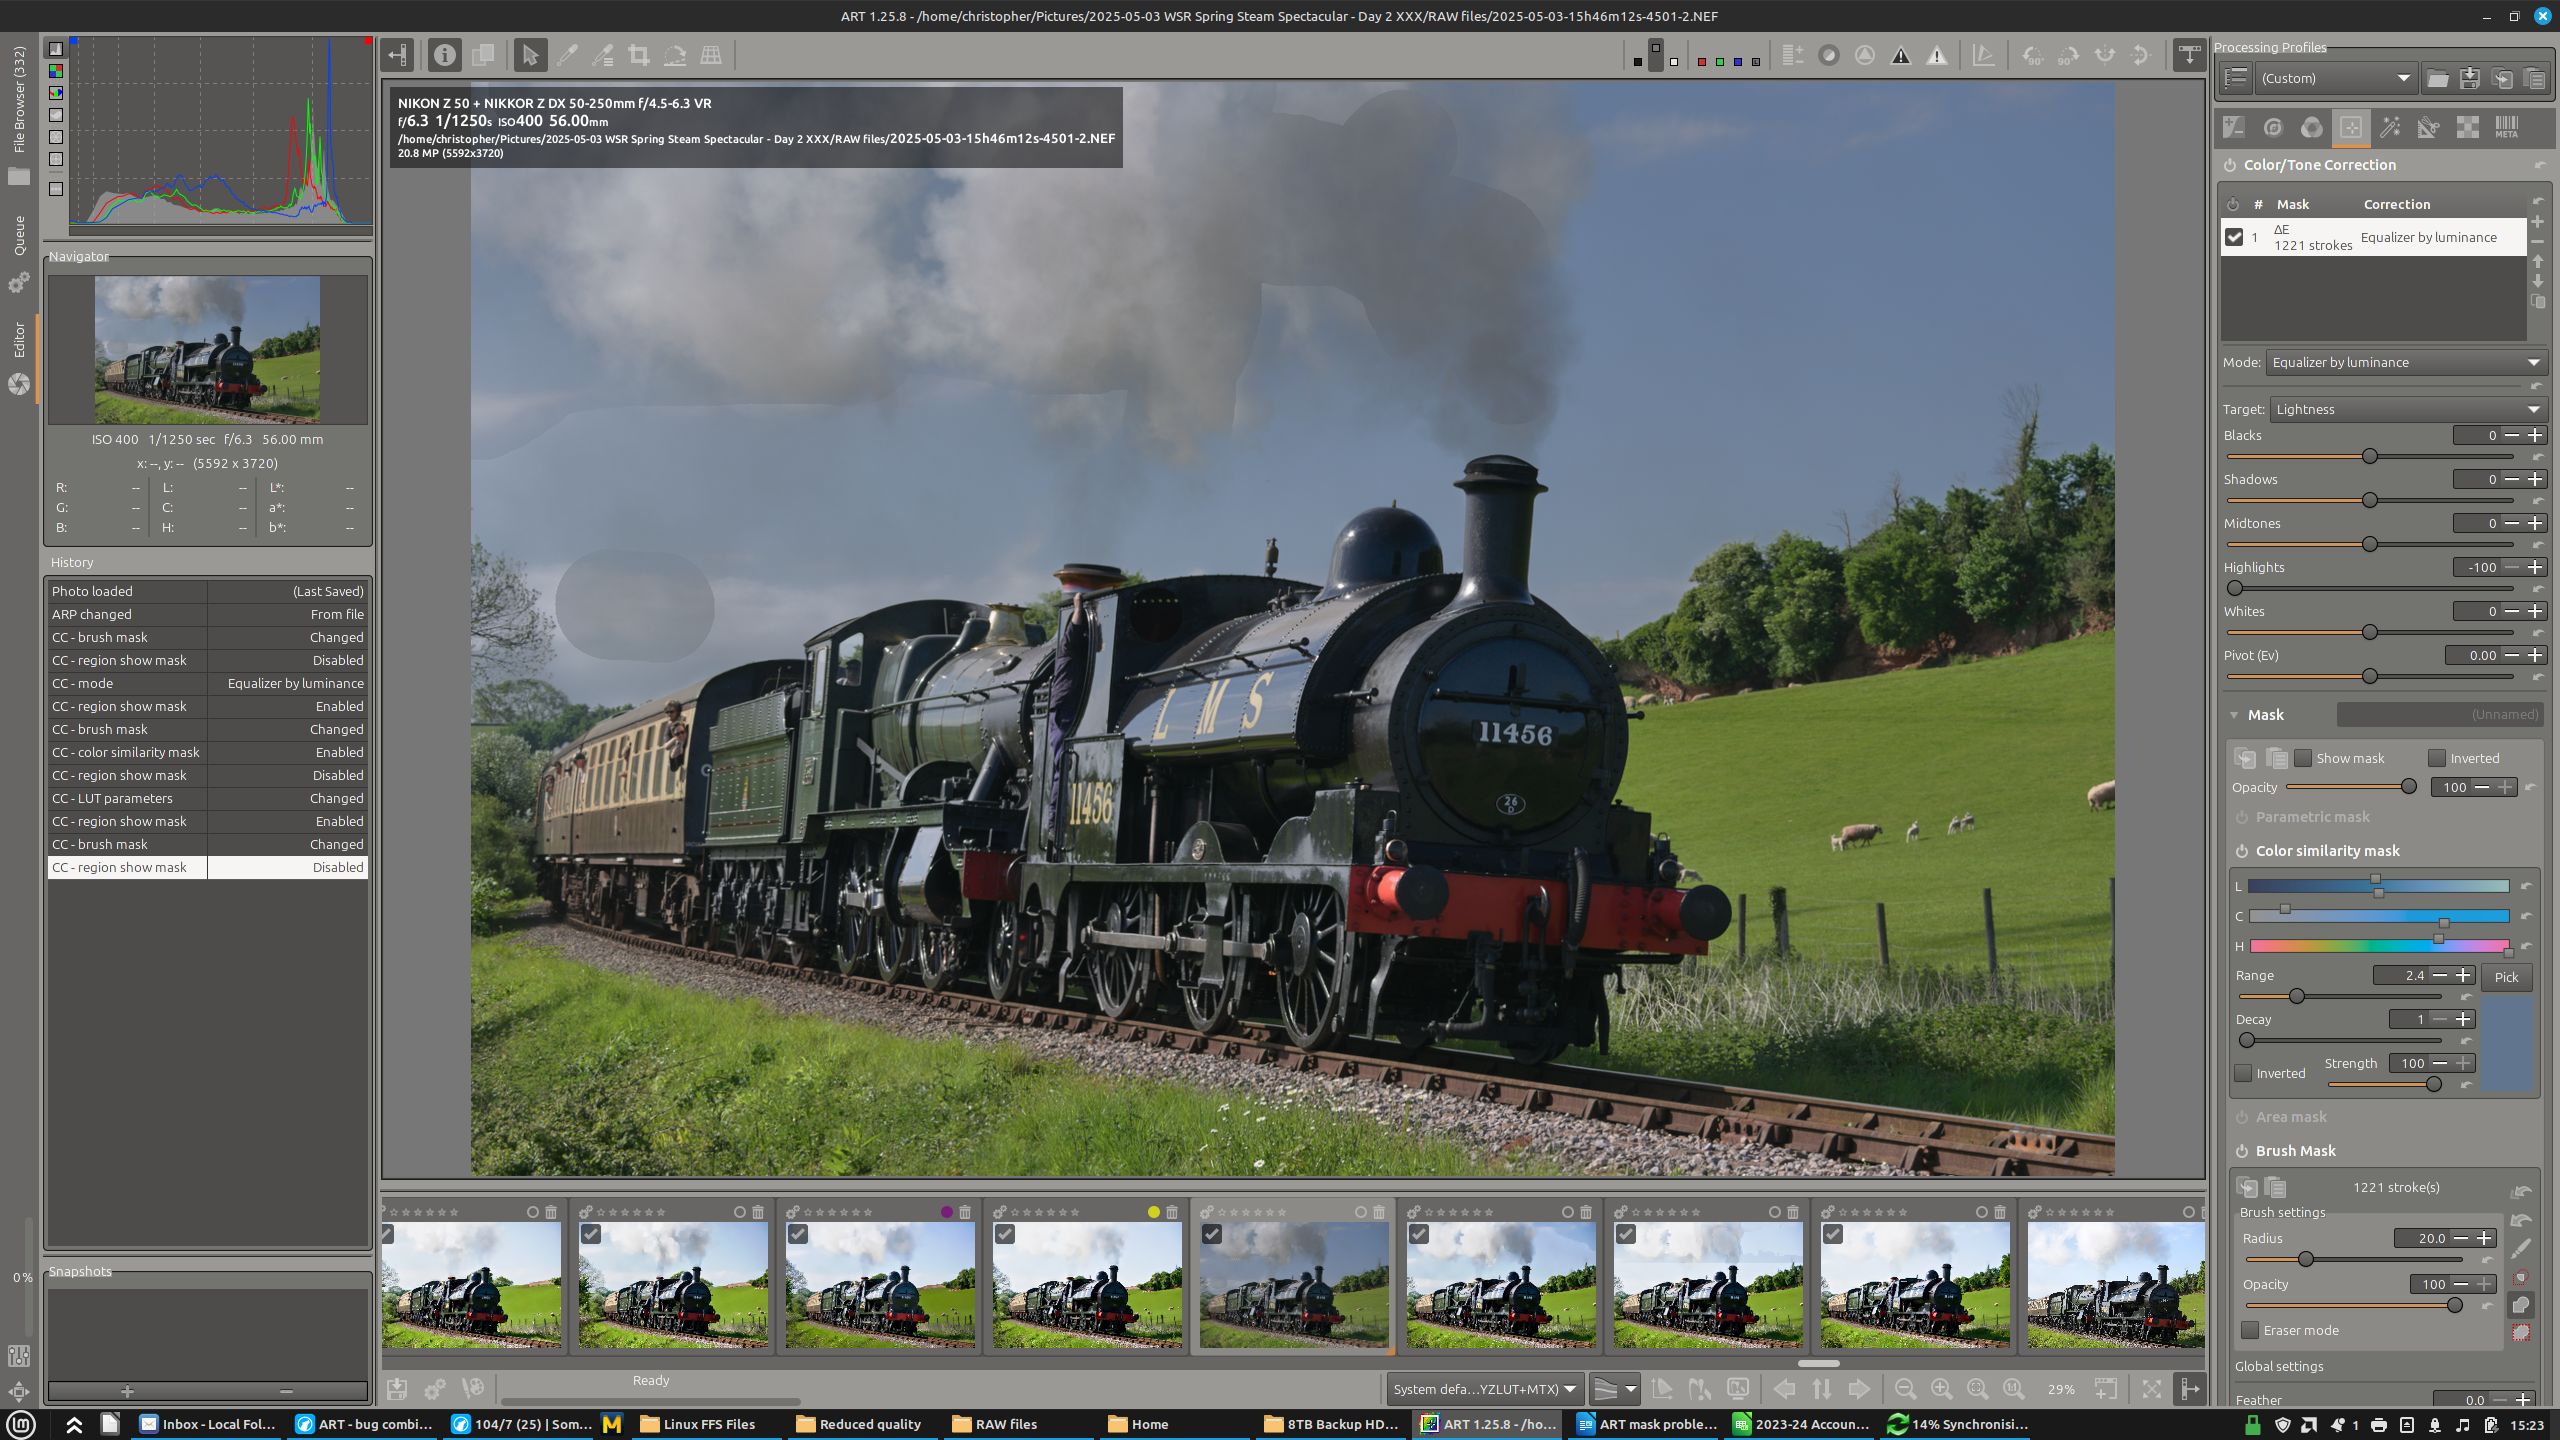This screenshot has width=2560, height=1440.
Task: Enable the Show mask checkbox
Action: tap(2303, 758)
